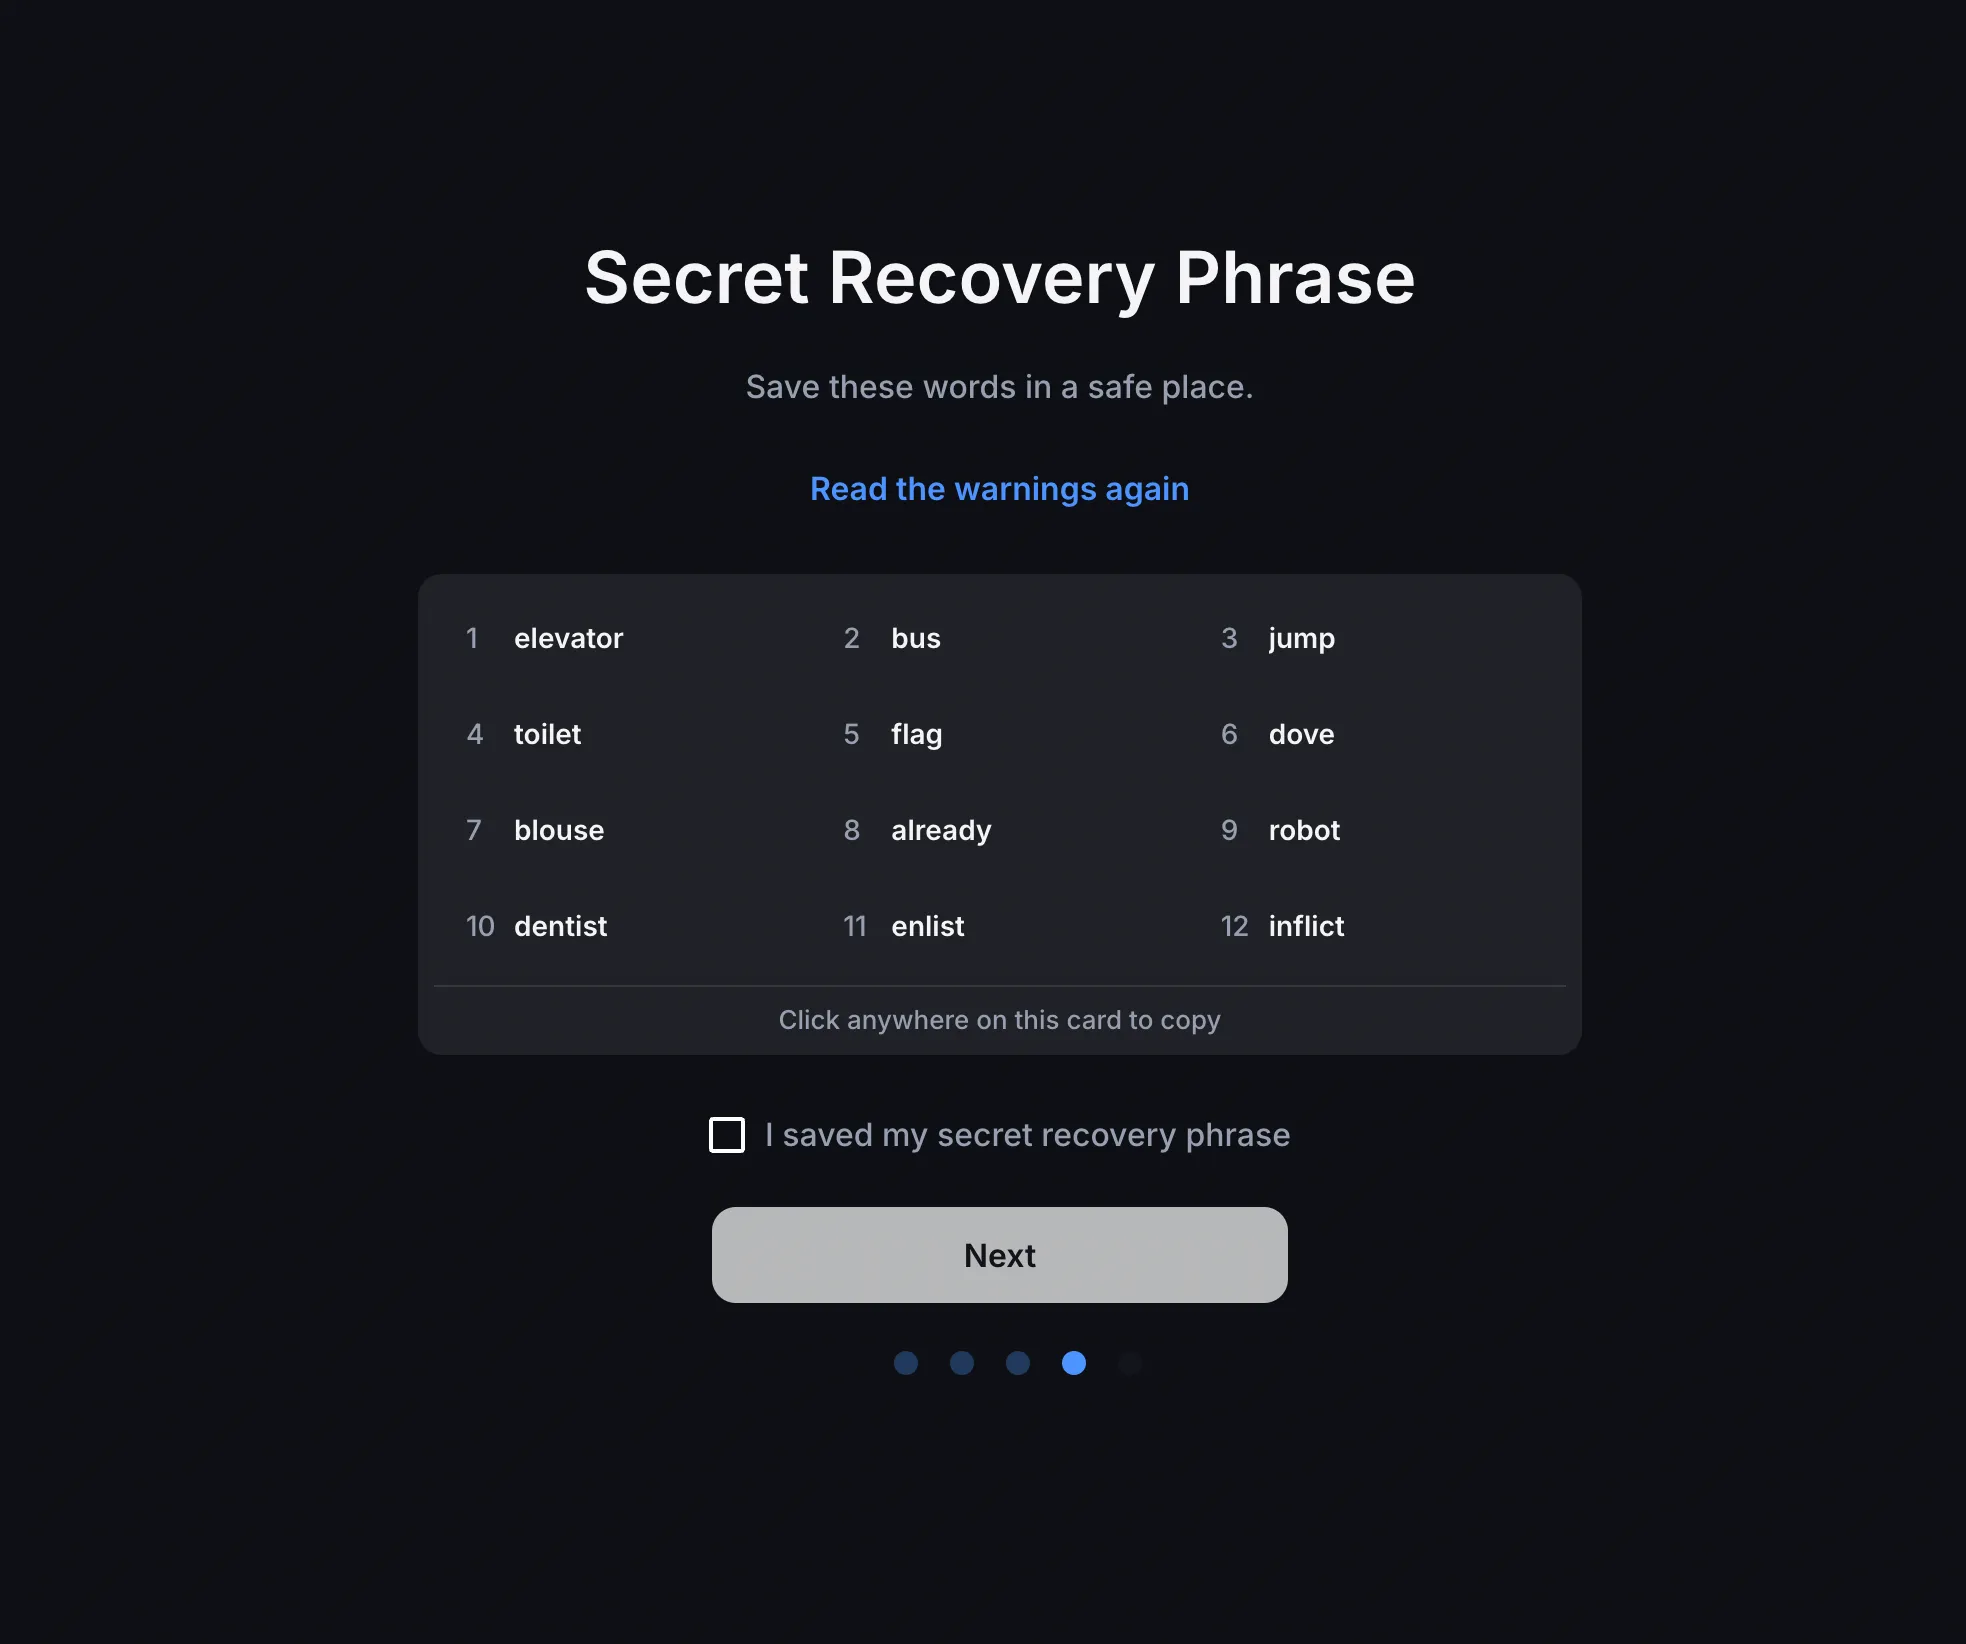1966x1644 pixels.
Task: Click the Next button
Action: tap(999, 1255)
